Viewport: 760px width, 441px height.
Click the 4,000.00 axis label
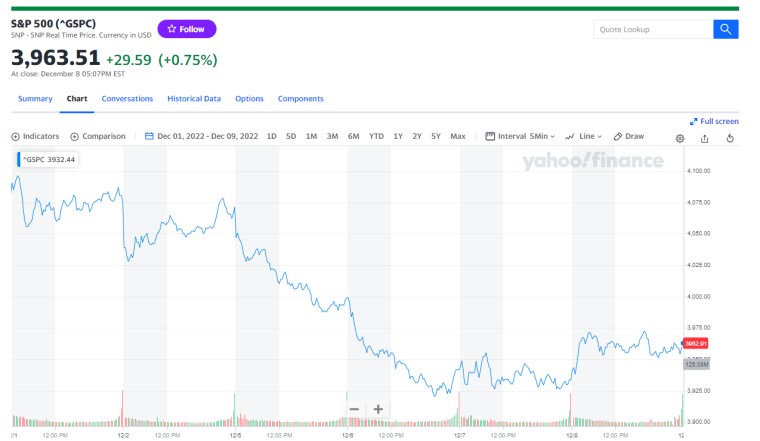point(698,297)
